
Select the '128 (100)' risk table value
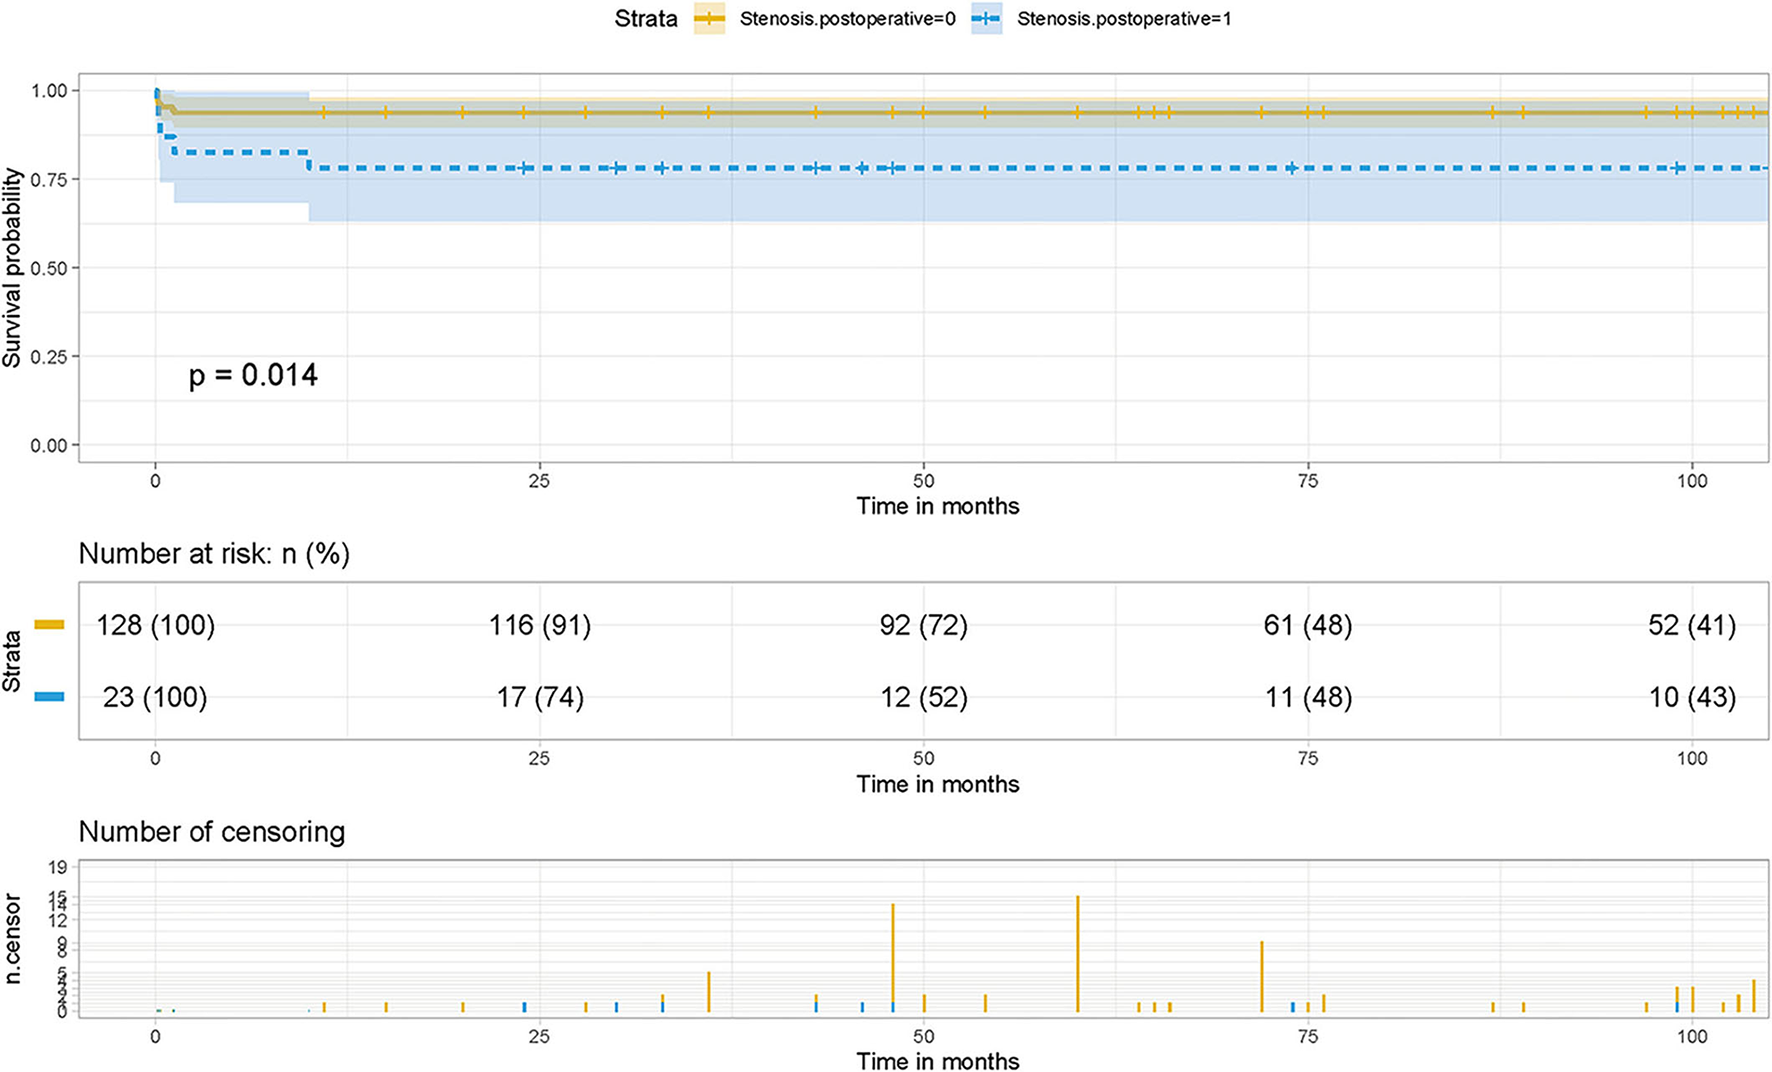coord(155,625)
